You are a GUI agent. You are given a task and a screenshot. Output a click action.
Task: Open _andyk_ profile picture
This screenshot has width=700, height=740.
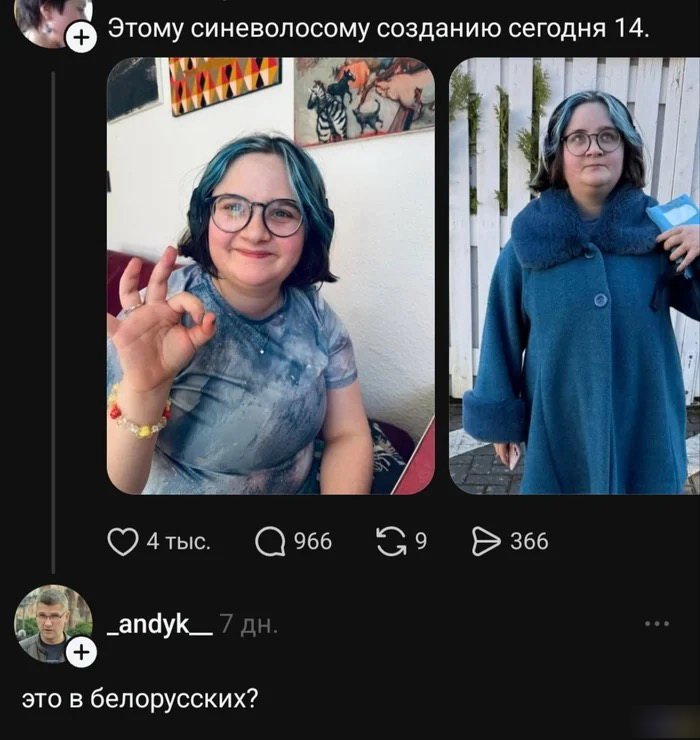pos(53,623)
